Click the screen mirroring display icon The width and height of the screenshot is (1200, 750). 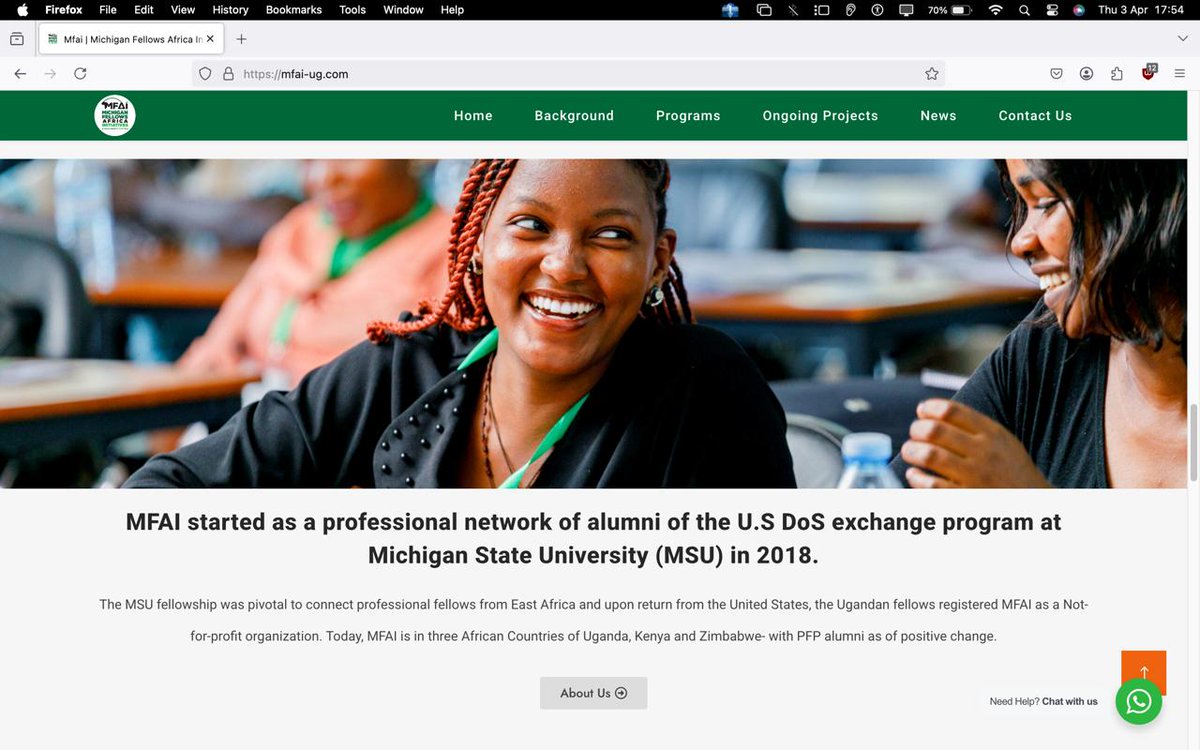coord(906,10)
